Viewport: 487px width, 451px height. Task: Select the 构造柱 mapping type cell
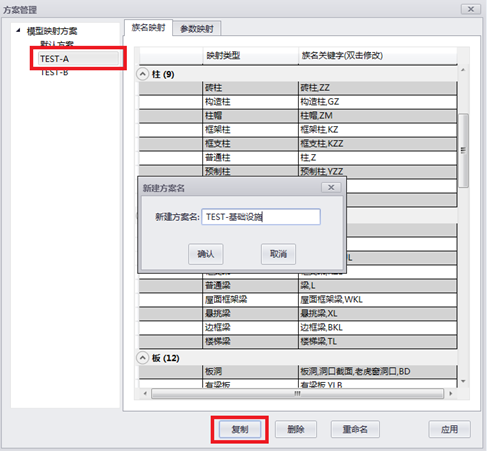pyautogui.click(x=250, y=102)
